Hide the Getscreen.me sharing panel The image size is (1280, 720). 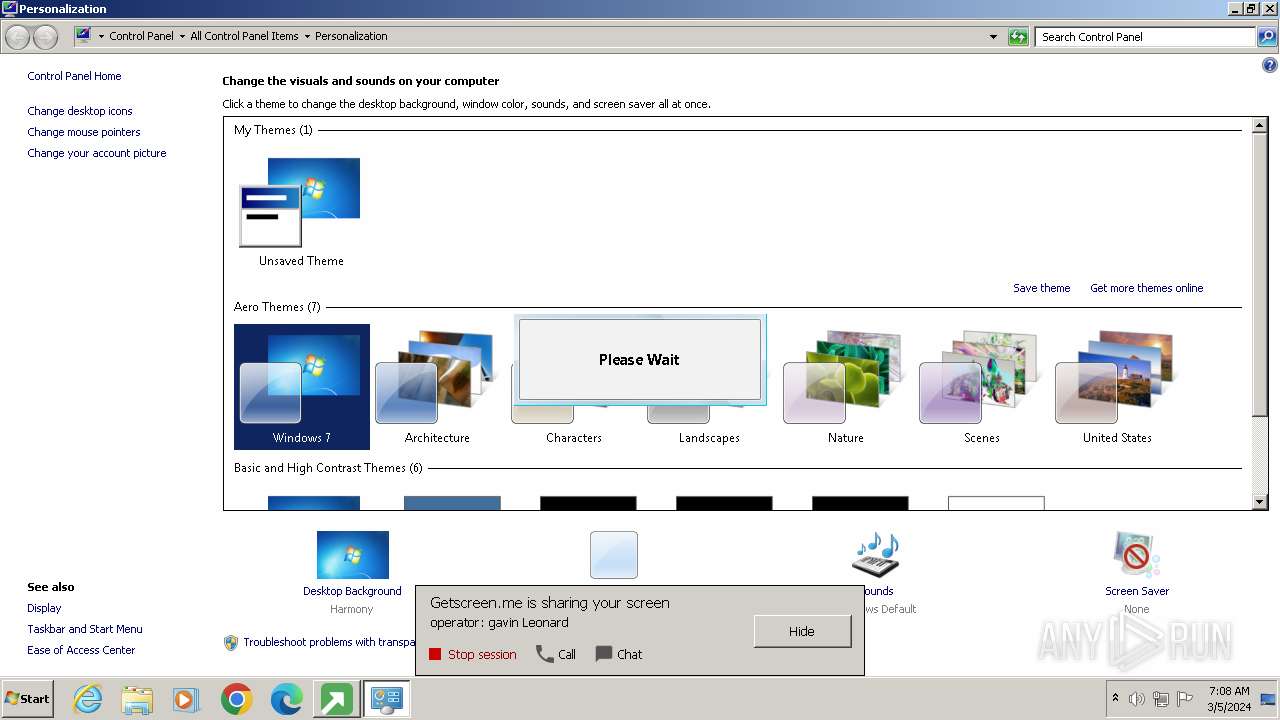coord(802,631)
